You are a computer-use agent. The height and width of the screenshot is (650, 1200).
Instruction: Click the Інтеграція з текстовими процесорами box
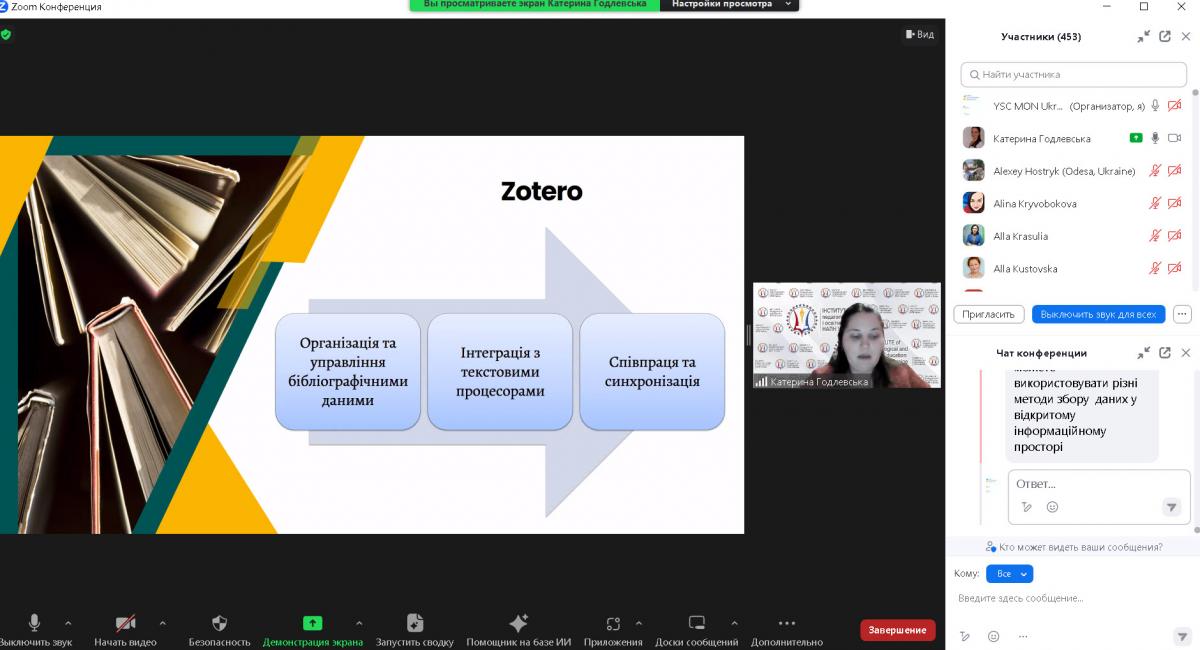point(500,372)
